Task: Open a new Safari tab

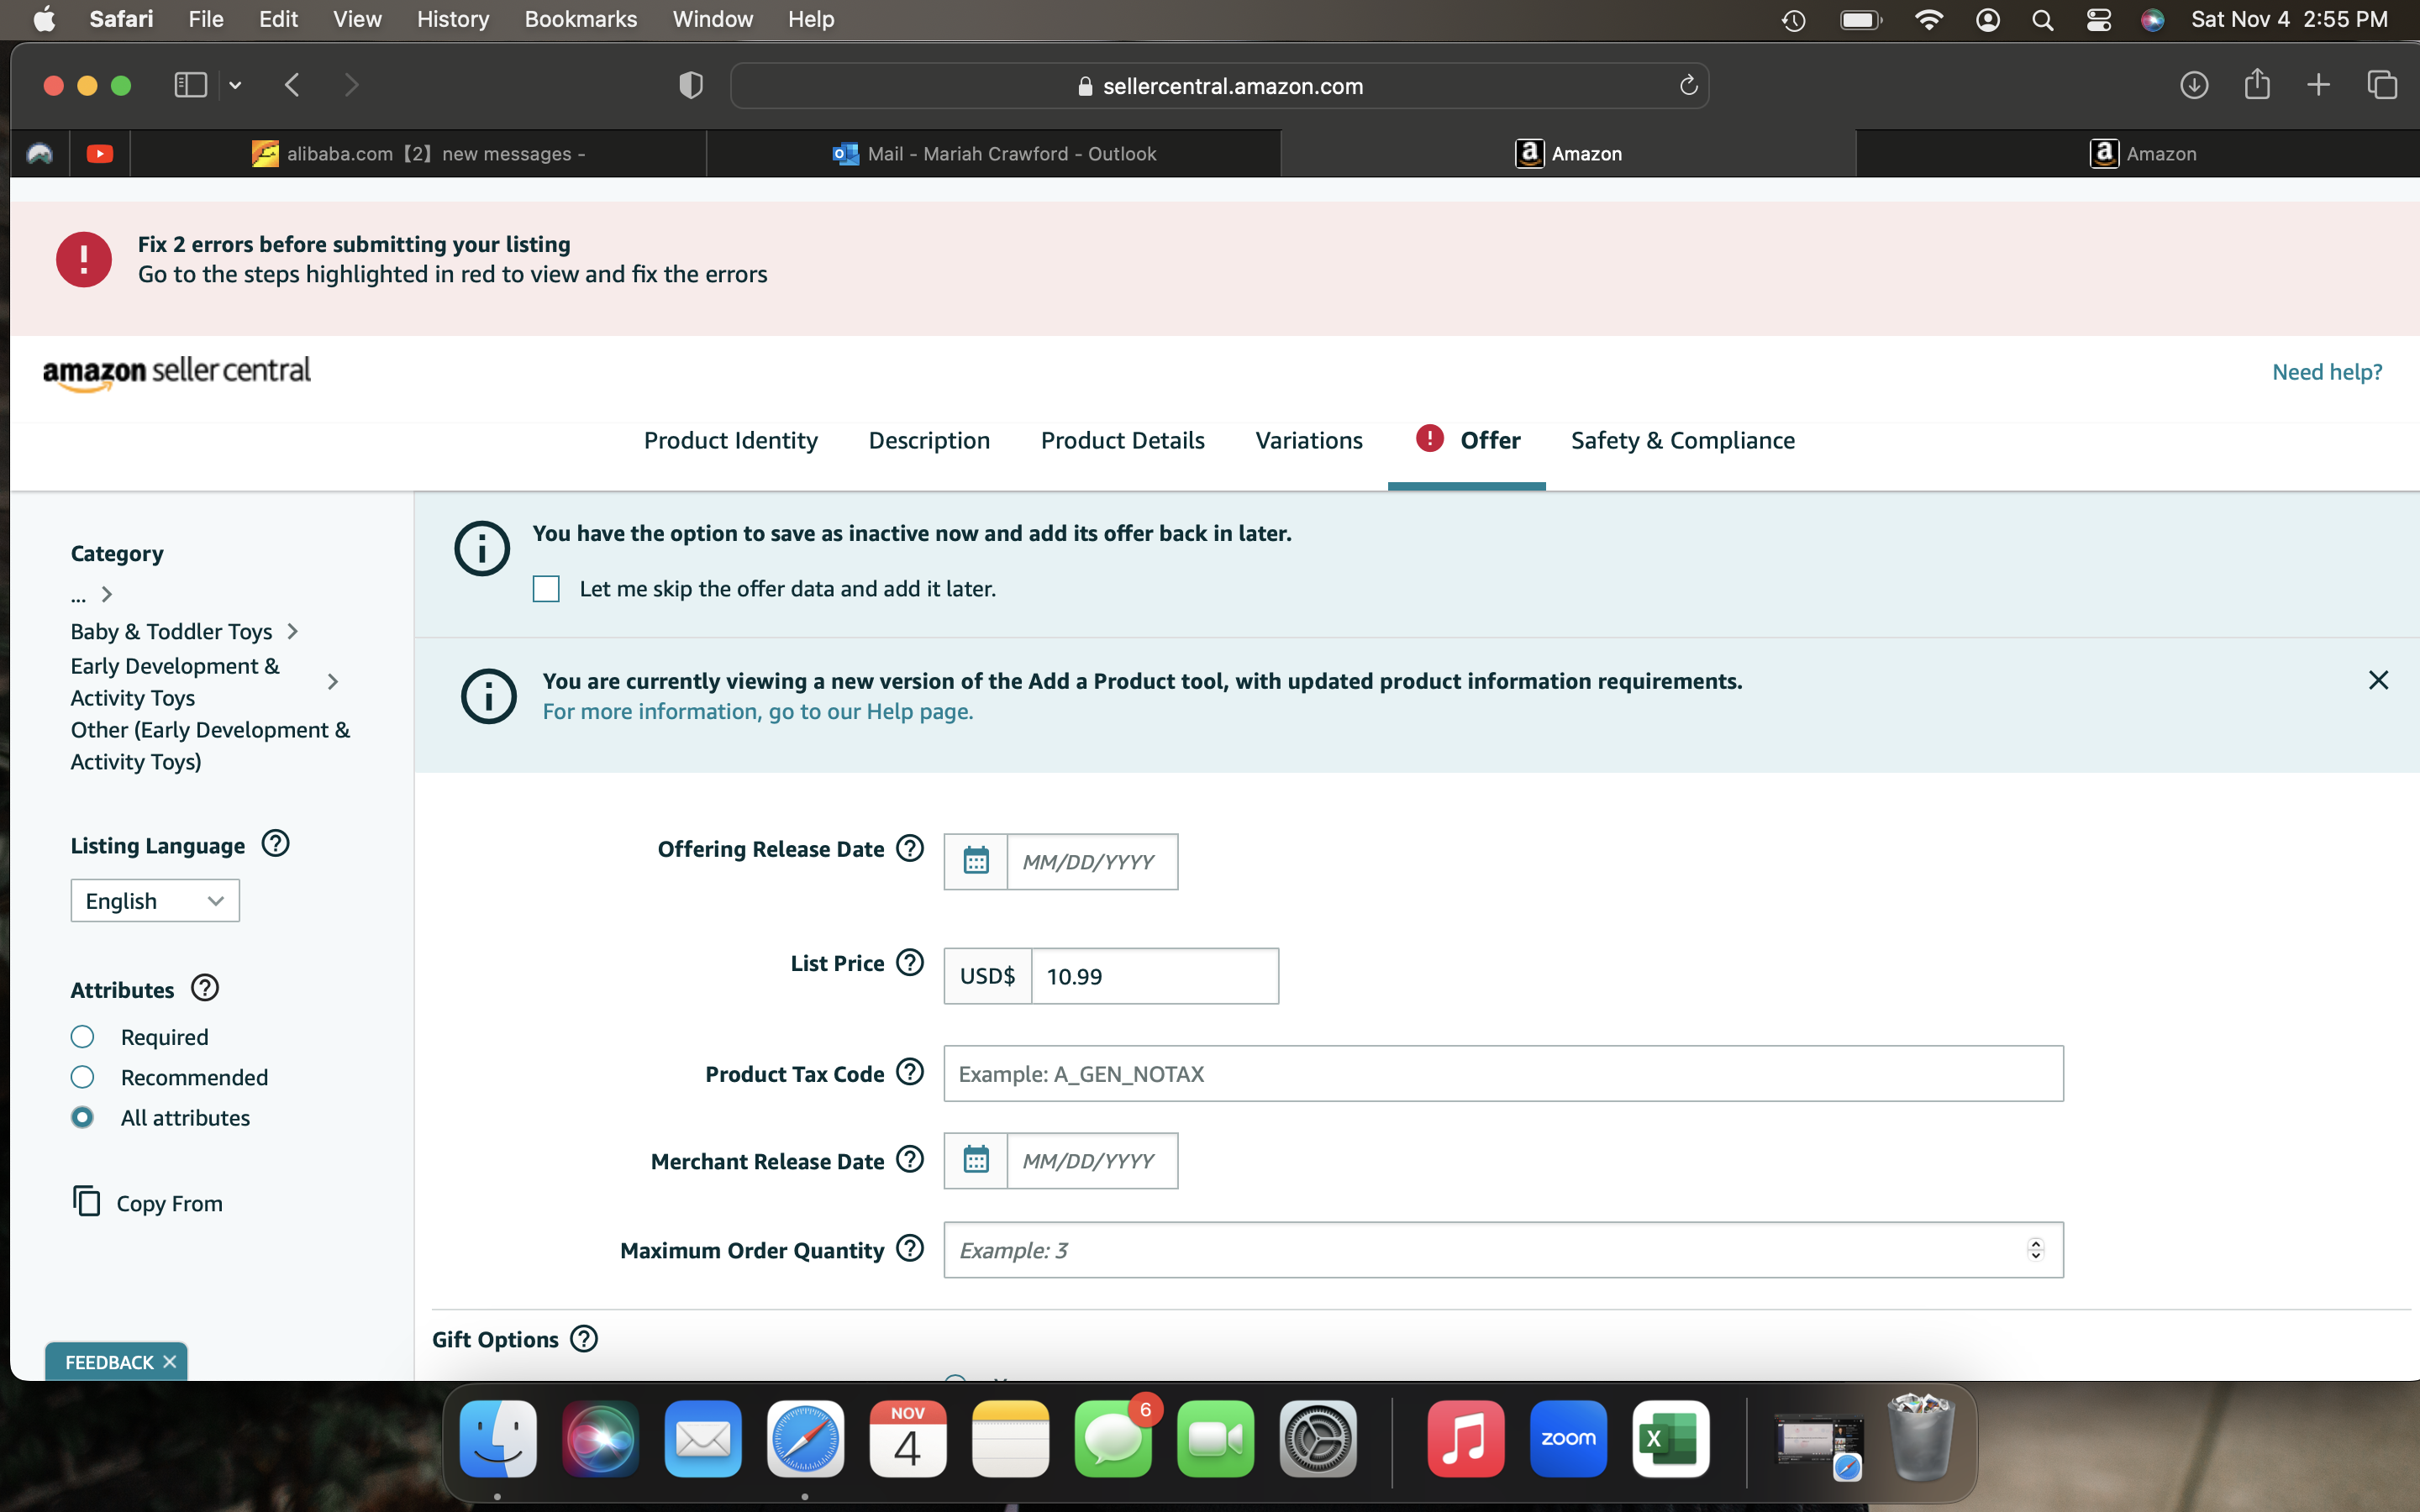Action: [2318, 85]
